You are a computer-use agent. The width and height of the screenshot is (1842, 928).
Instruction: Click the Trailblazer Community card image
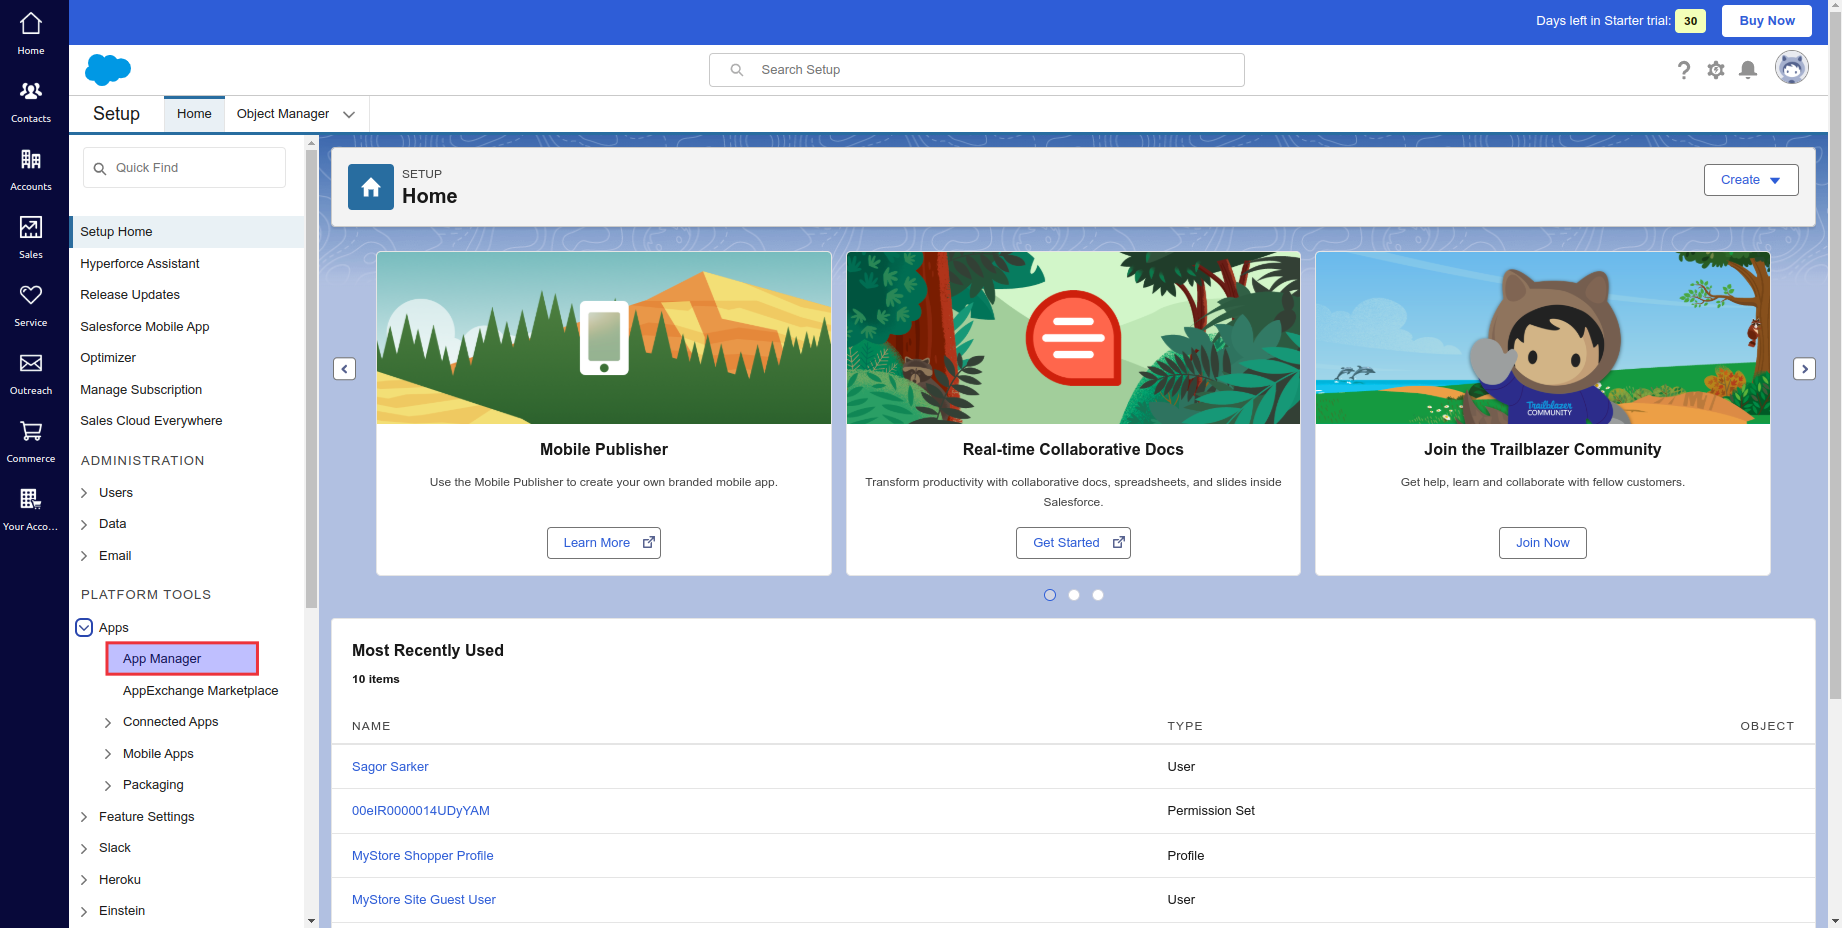point(1543,338)
